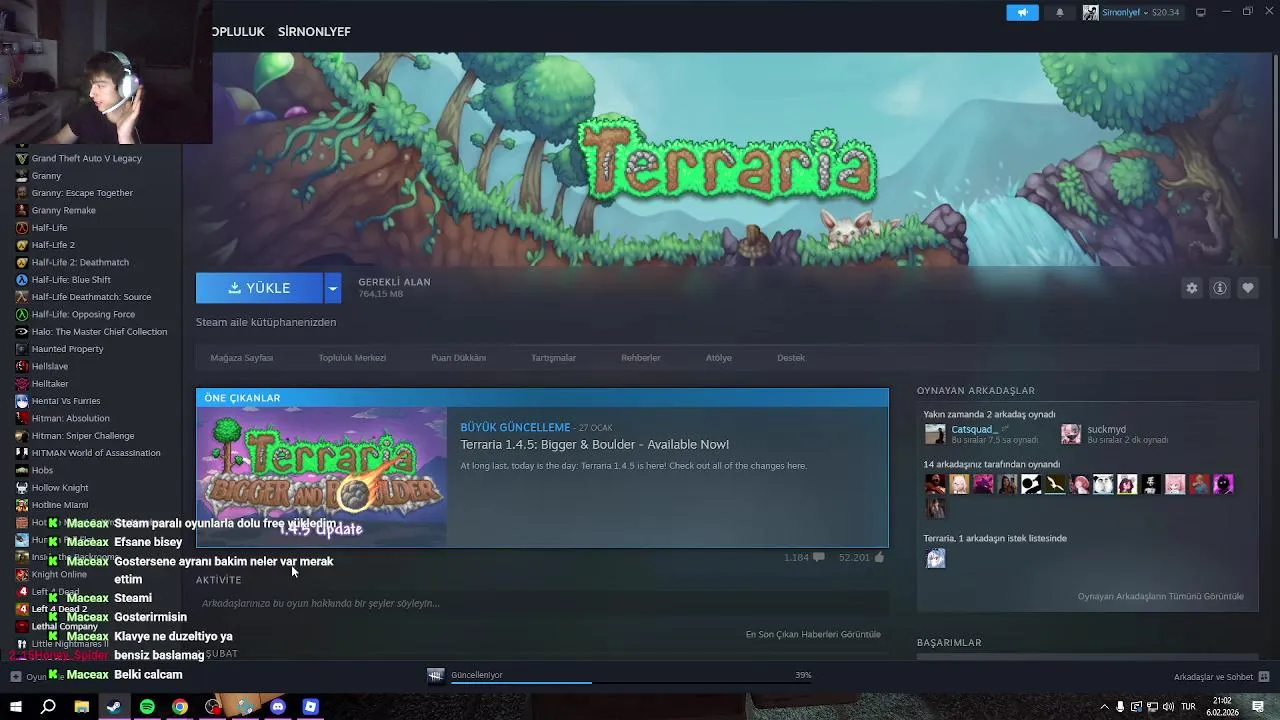
Task: Switch to Big Picture mode icon
Action: [x=1201, y=12]
